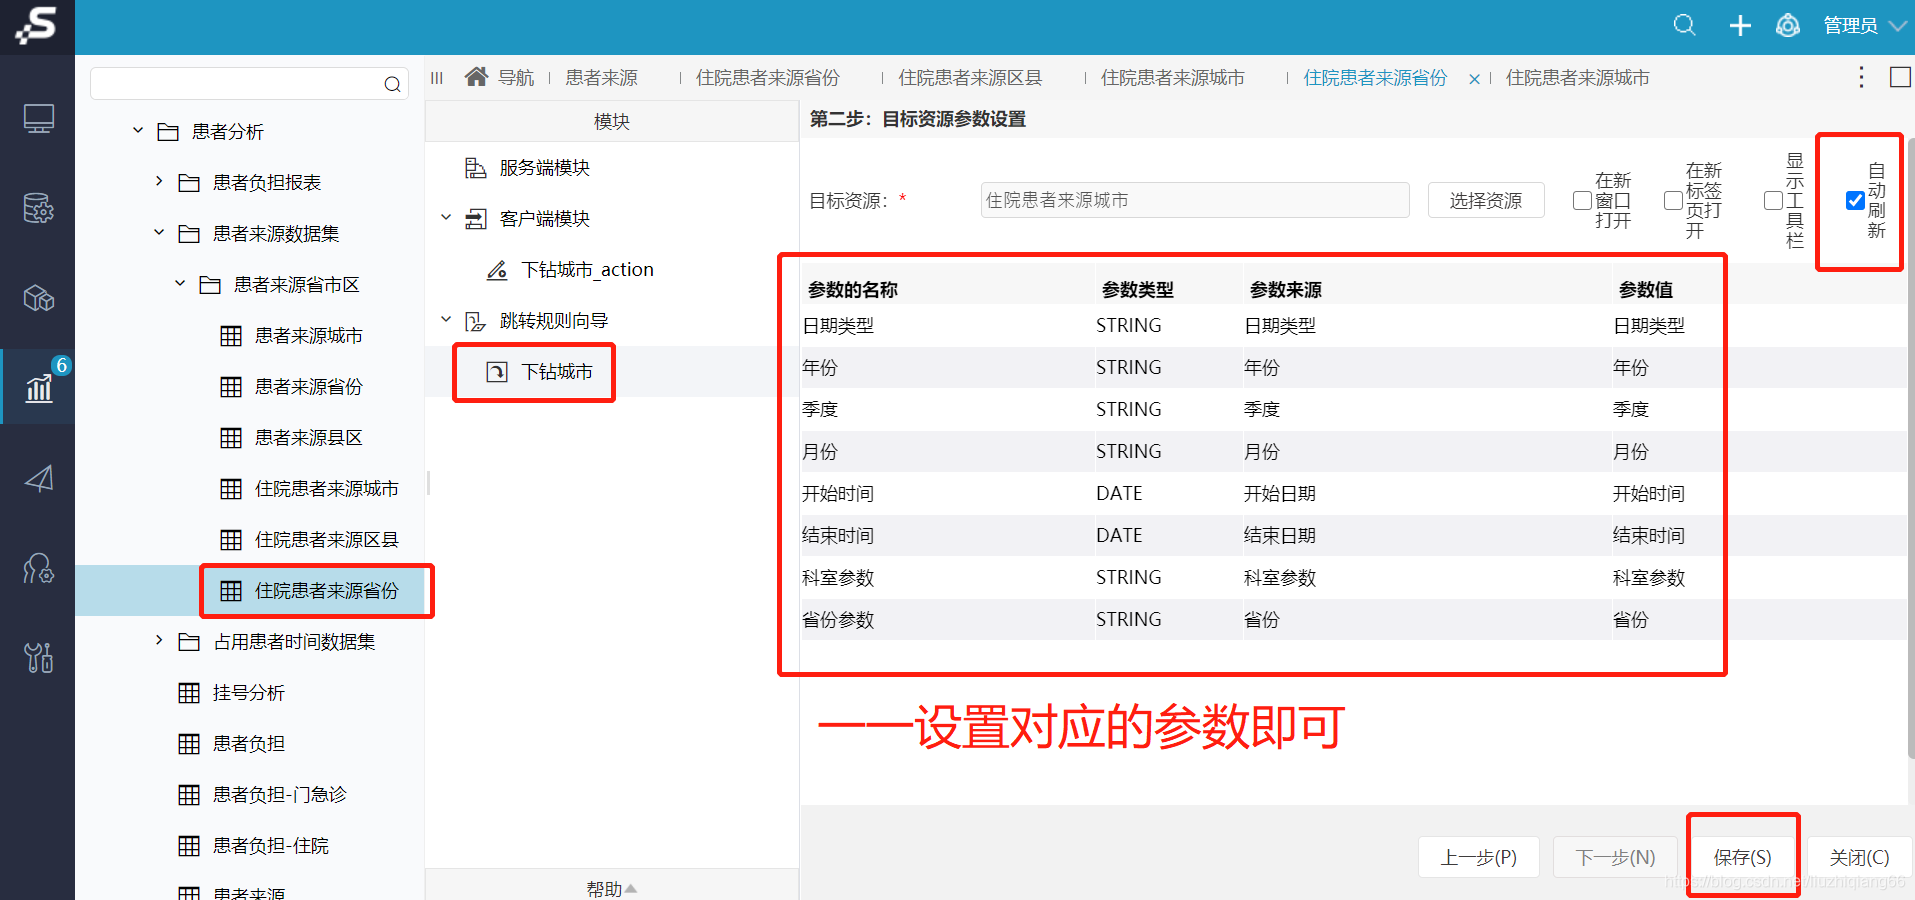Click the 目标资源 input field

[1195, 200]
